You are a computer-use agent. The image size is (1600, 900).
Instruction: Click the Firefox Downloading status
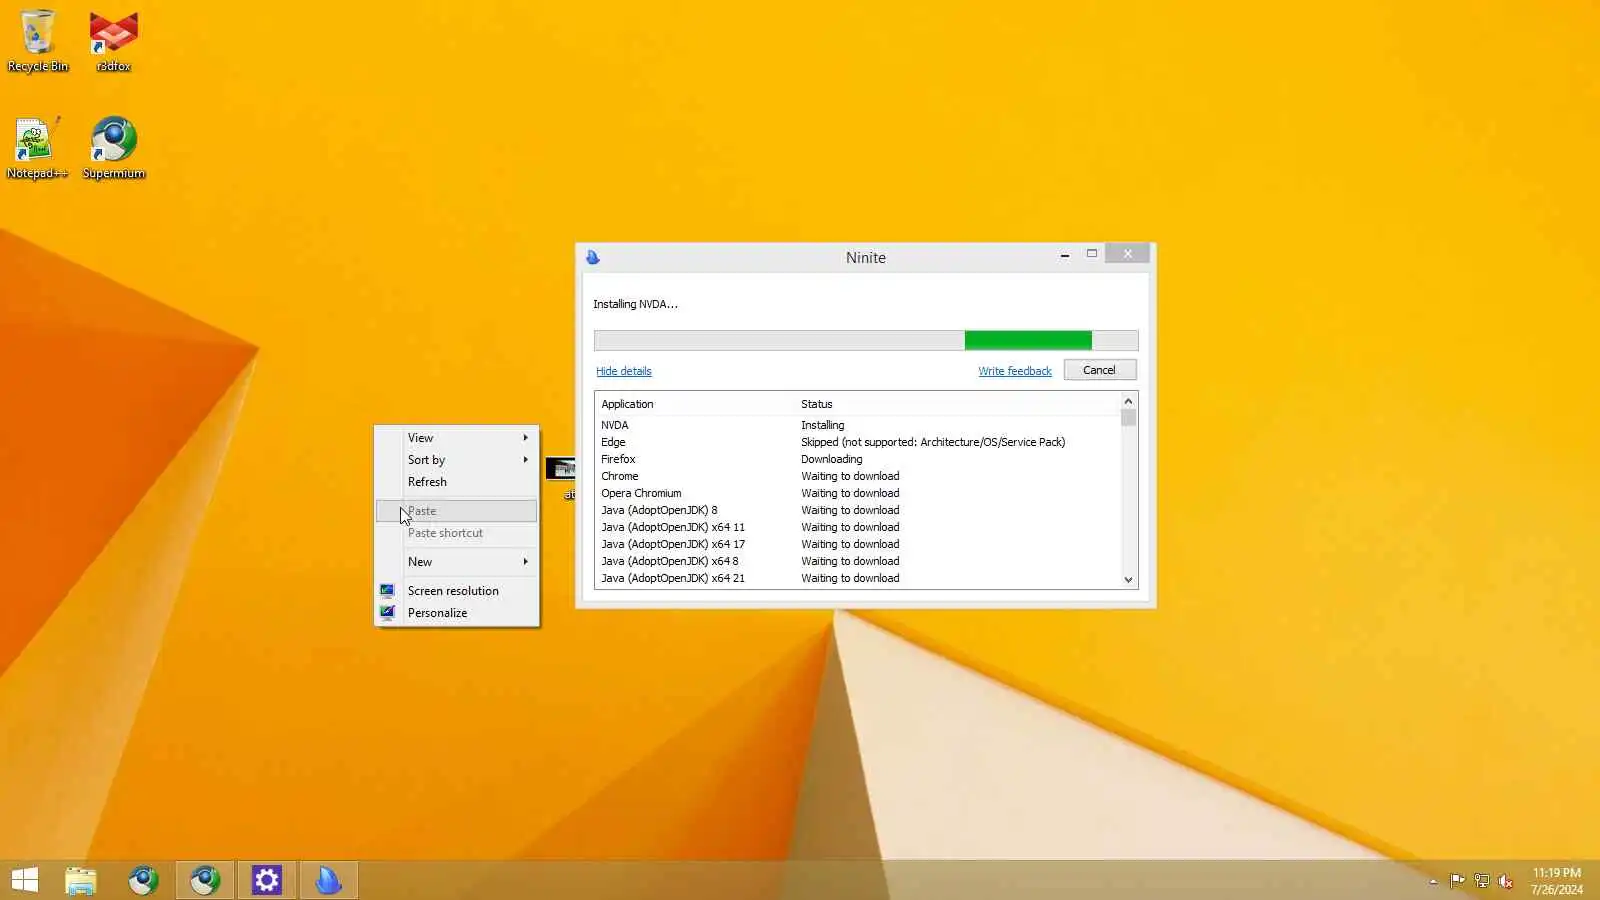click(x=831, y=459)
